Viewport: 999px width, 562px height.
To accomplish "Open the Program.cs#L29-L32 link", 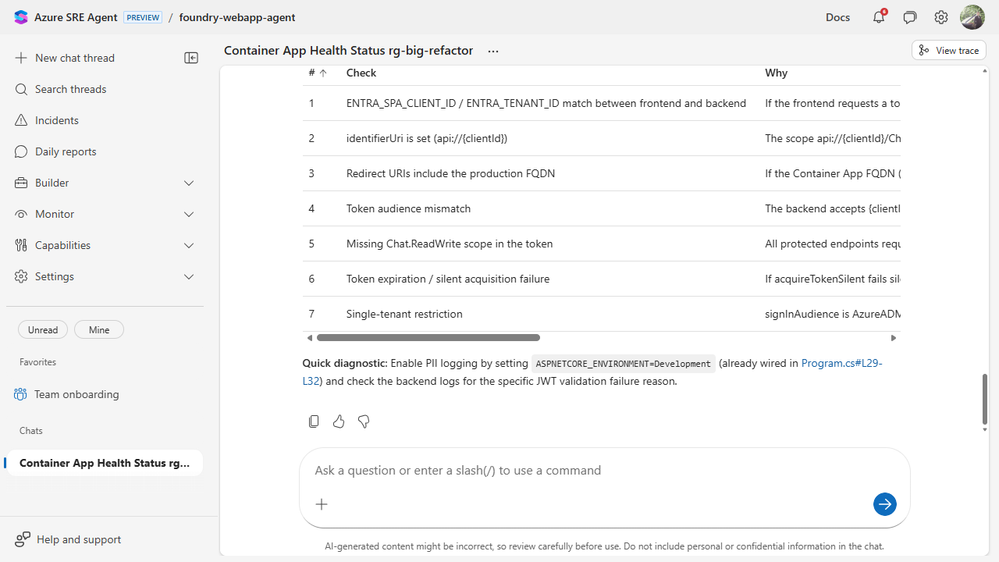I will [841, 363].
